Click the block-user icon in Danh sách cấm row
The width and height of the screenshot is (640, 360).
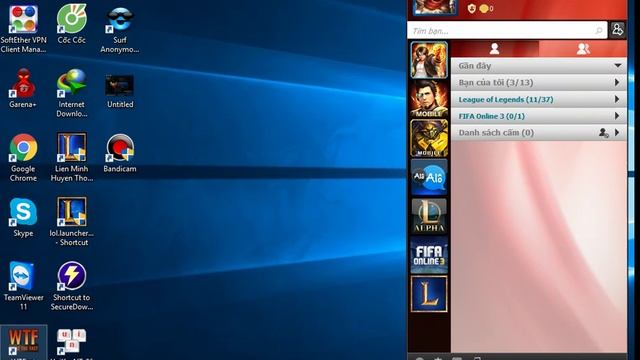[603, 133]
